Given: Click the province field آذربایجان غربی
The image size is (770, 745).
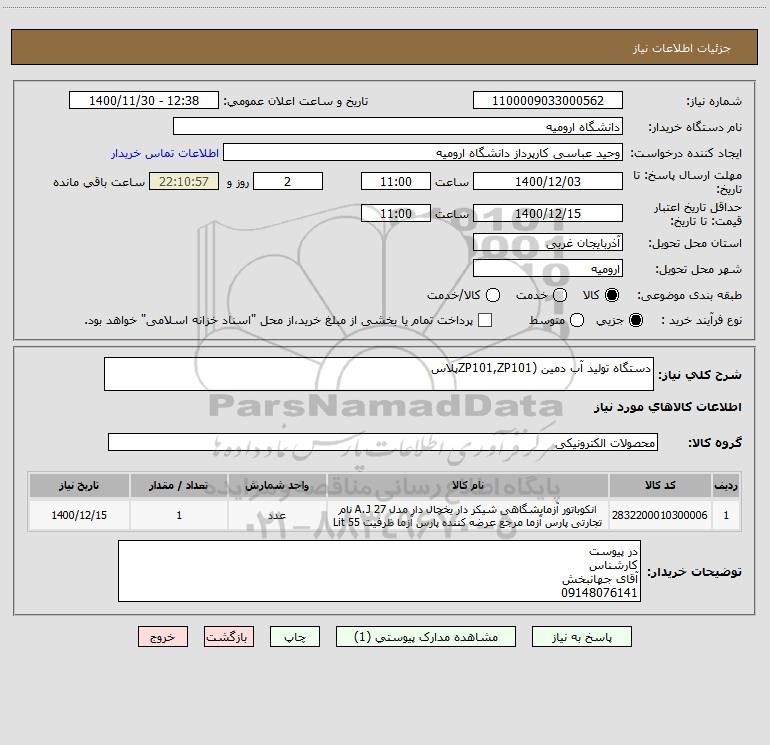Looking at the screenshot, I should click(548, 242).
